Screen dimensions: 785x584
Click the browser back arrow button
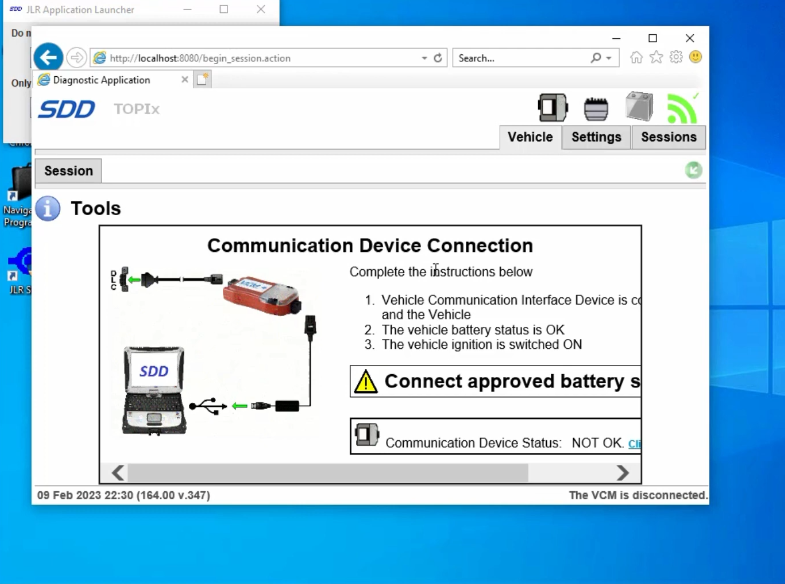coord(48,58)
